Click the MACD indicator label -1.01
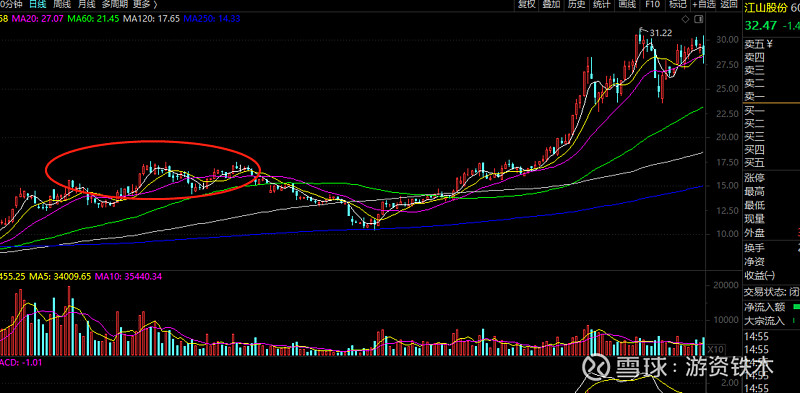The width and height of the screenshot is (800, 393). click(x=21, y=362)
